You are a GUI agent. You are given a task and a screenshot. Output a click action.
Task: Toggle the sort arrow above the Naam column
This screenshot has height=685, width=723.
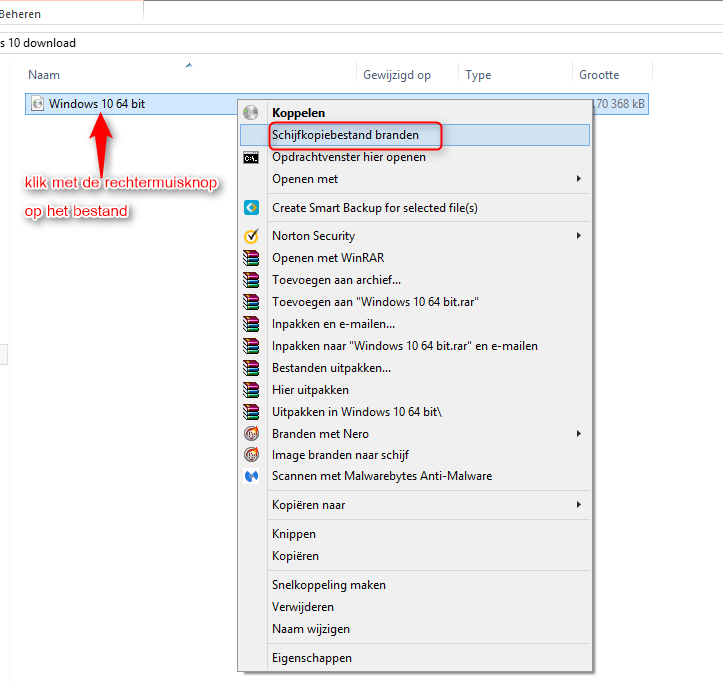[189, 65]
